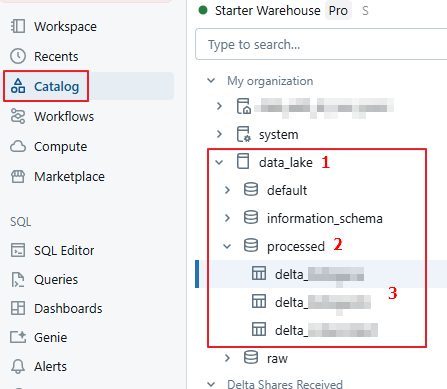
Task: Click the Alerts bell icon
Action: click(18, 366)
